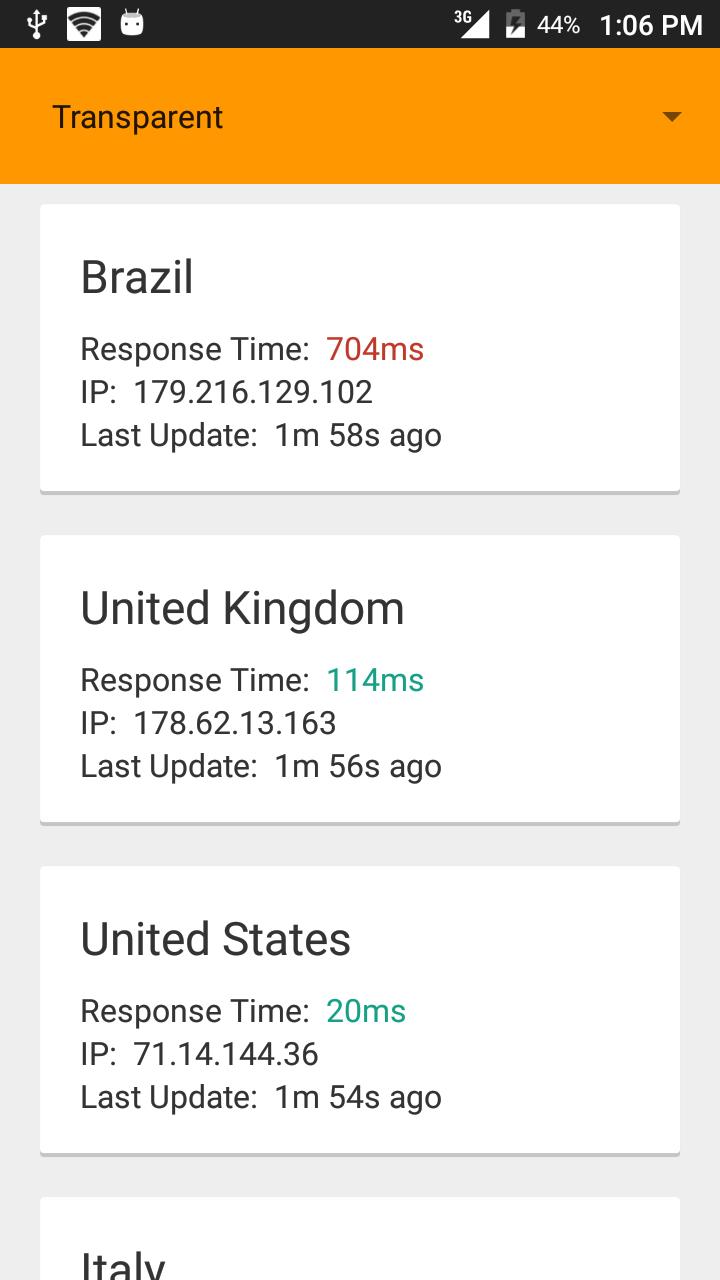Open the United States proxy card
Screen dimensions: 720x1280
coord(360,1010)
